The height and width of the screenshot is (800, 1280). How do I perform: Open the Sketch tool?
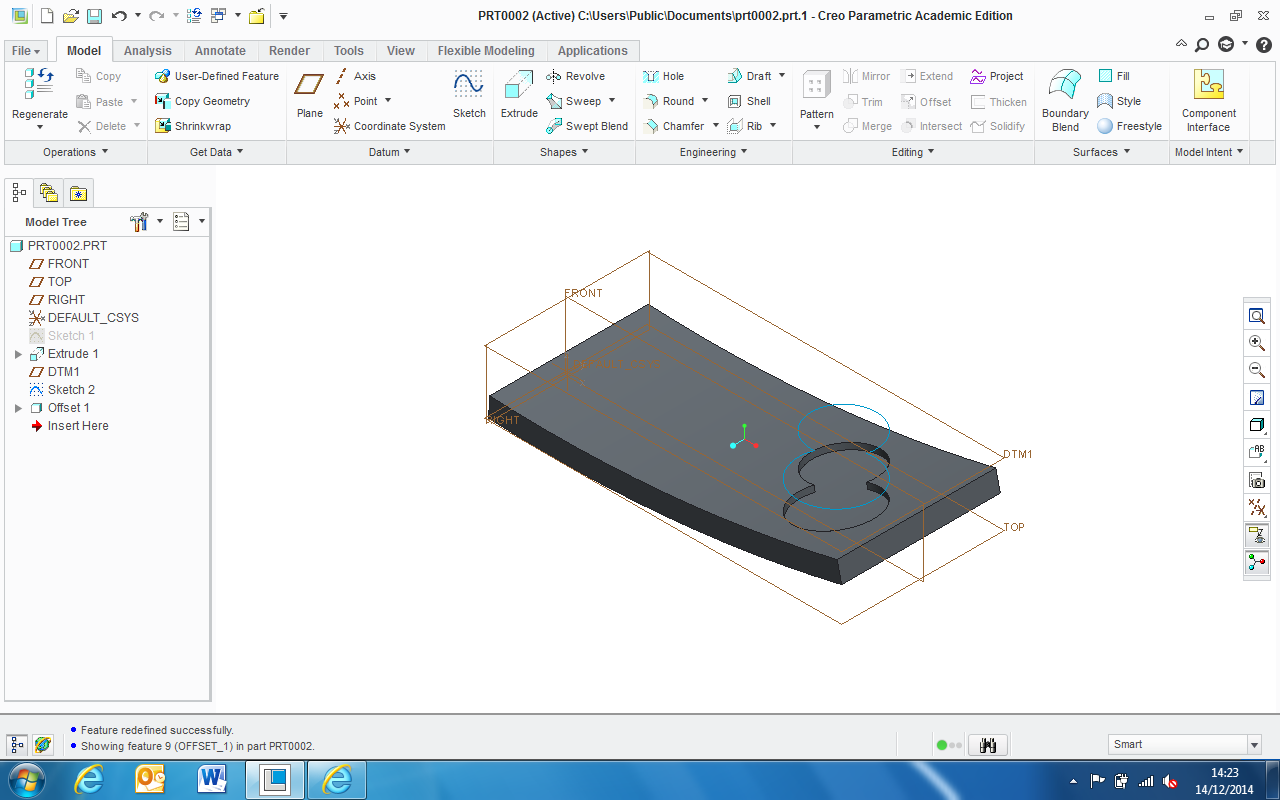pyautogui.click(x=469, y=94)
